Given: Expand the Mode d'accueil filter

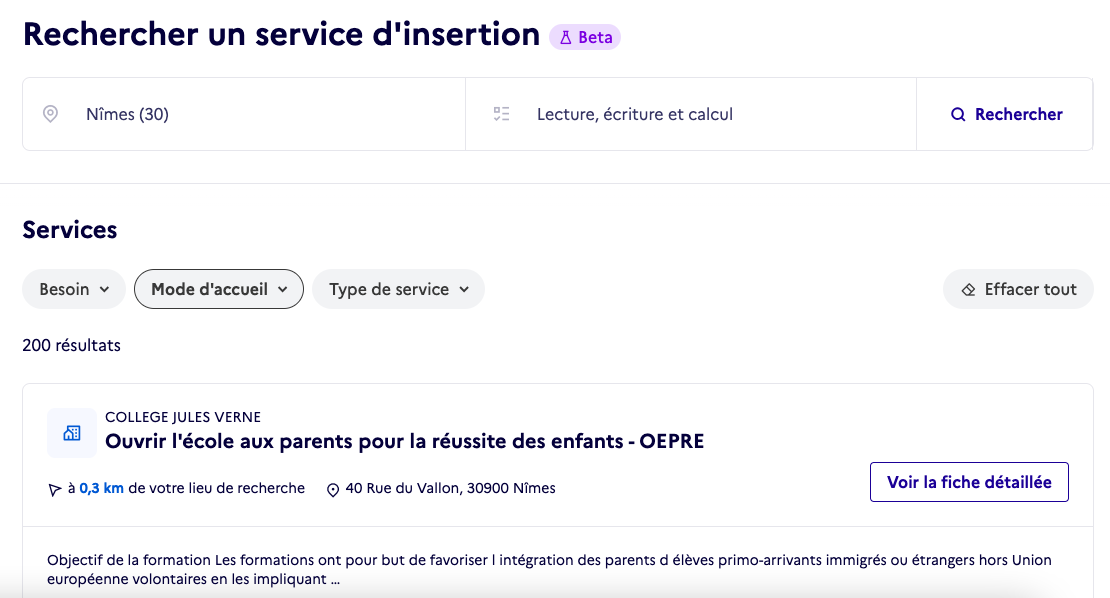Looking at the screenshot, I should click(x=219, y=289).
